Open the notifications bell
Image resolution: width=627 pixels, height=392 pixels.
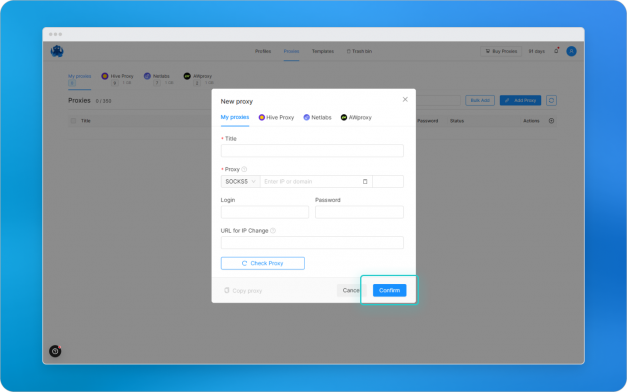tap(556, 51)
